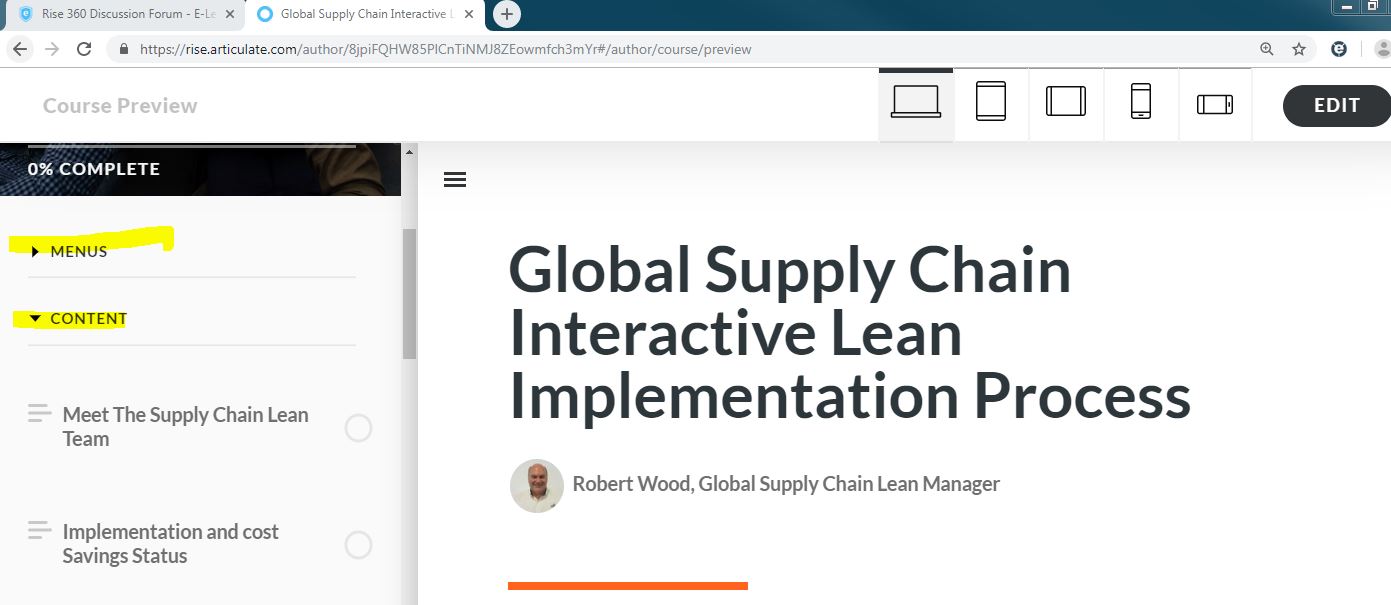The height and width of the screenshot is (605, 1391).
Task: Close the Global Supply Chain Interactive tab
Action: pyautogui.click(x=470, y=15)
